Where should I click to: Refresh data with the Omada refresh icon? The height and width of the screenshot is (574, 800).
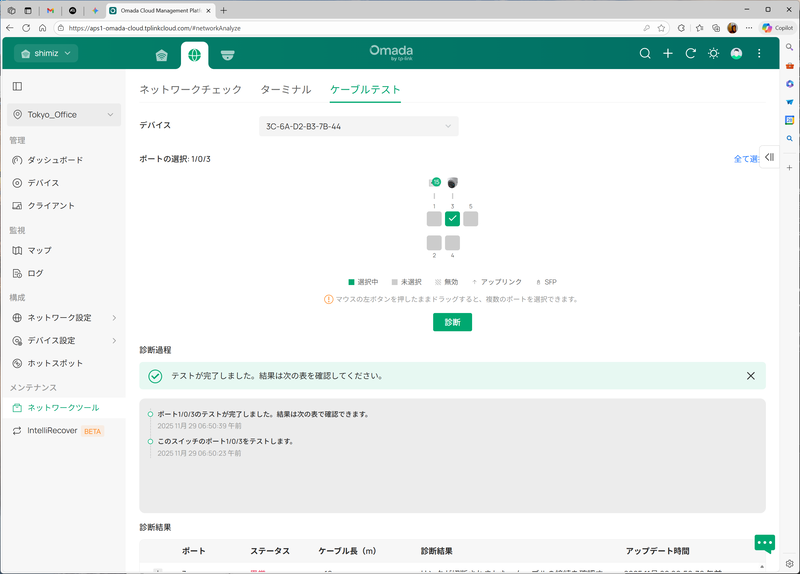pyautogui.click(x=691, y=54)
